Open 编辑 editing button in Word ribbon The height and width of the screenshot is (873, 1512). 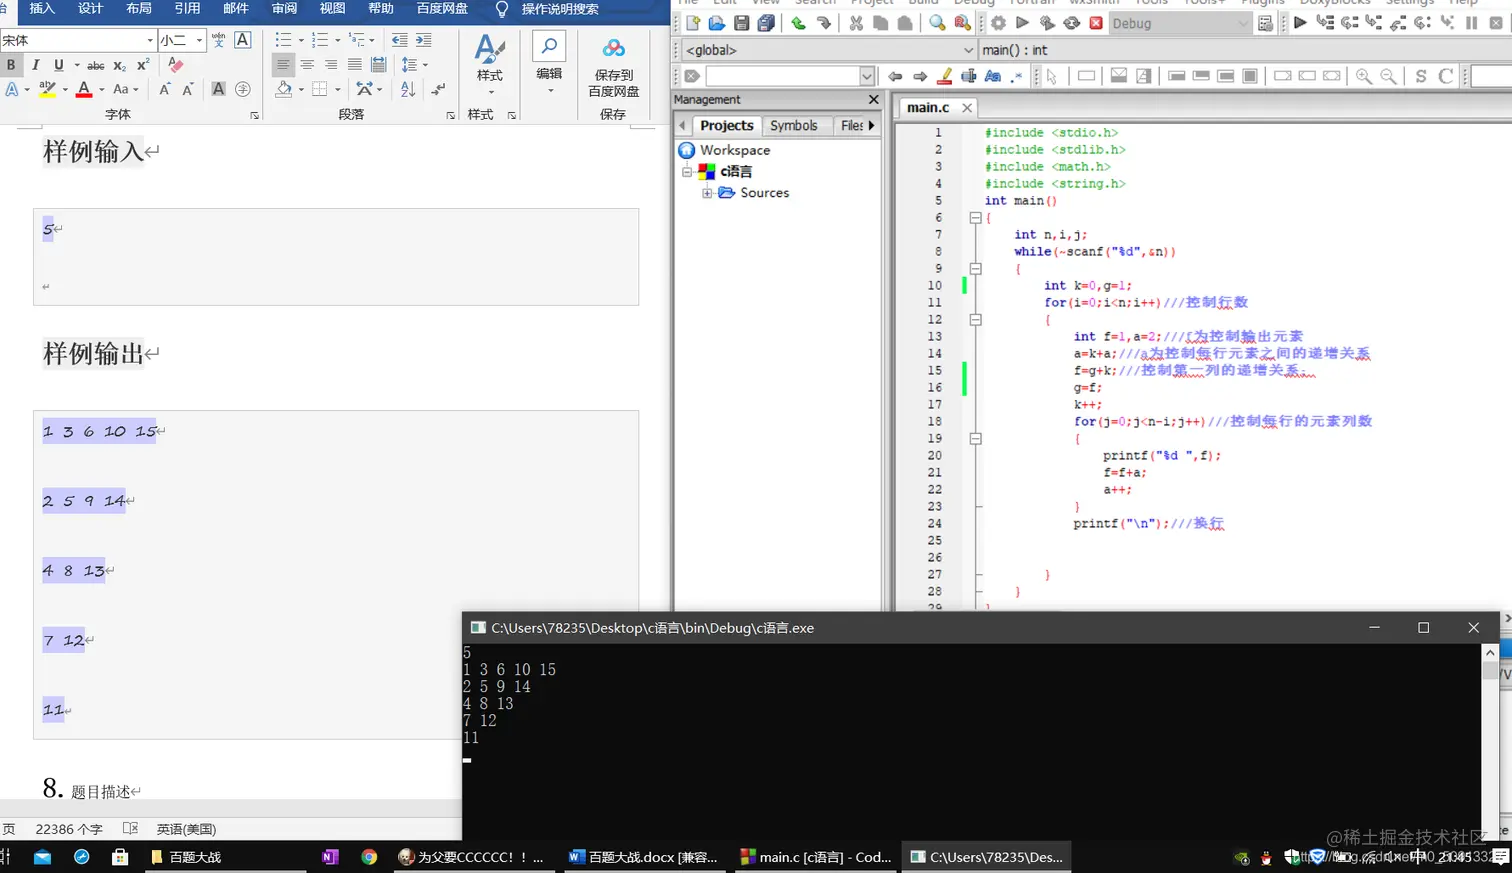pos(549,64)
